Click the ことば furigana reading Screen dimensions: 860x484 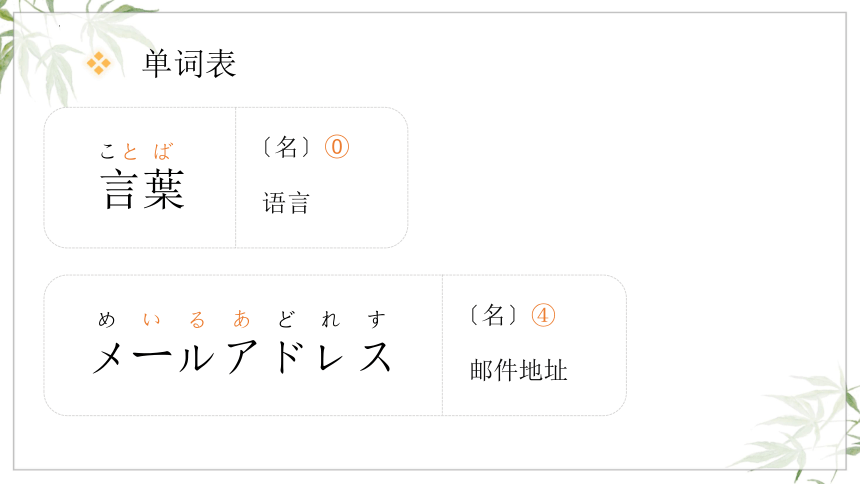(x=137, y=151)
